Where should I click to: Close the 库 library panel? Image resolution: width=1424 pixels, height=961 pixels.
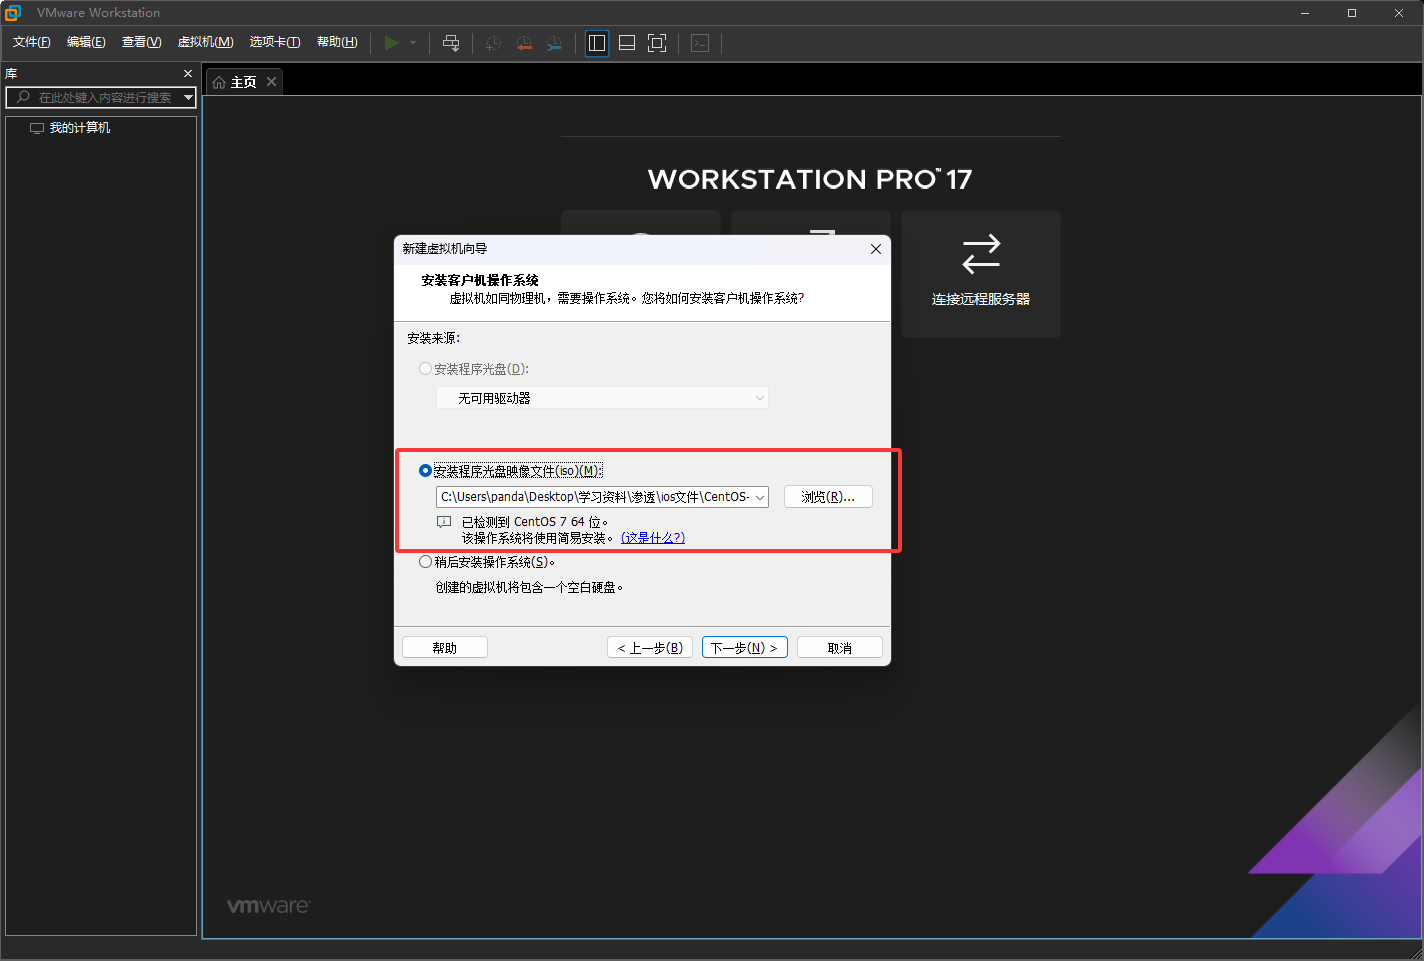[x=188, y=74]
